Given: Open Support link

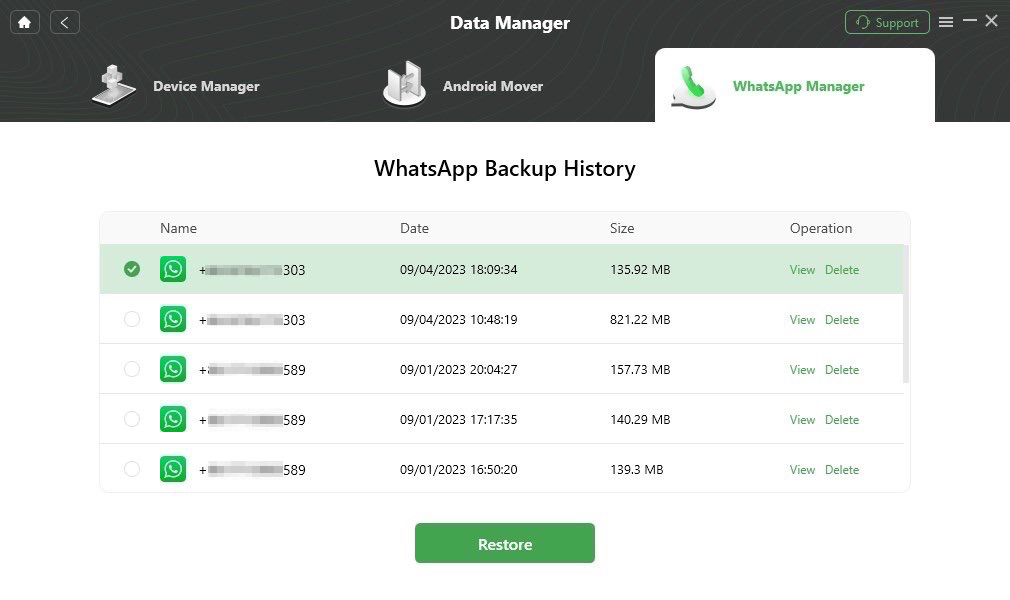Looking at the screenshot, I should point(887,23).
